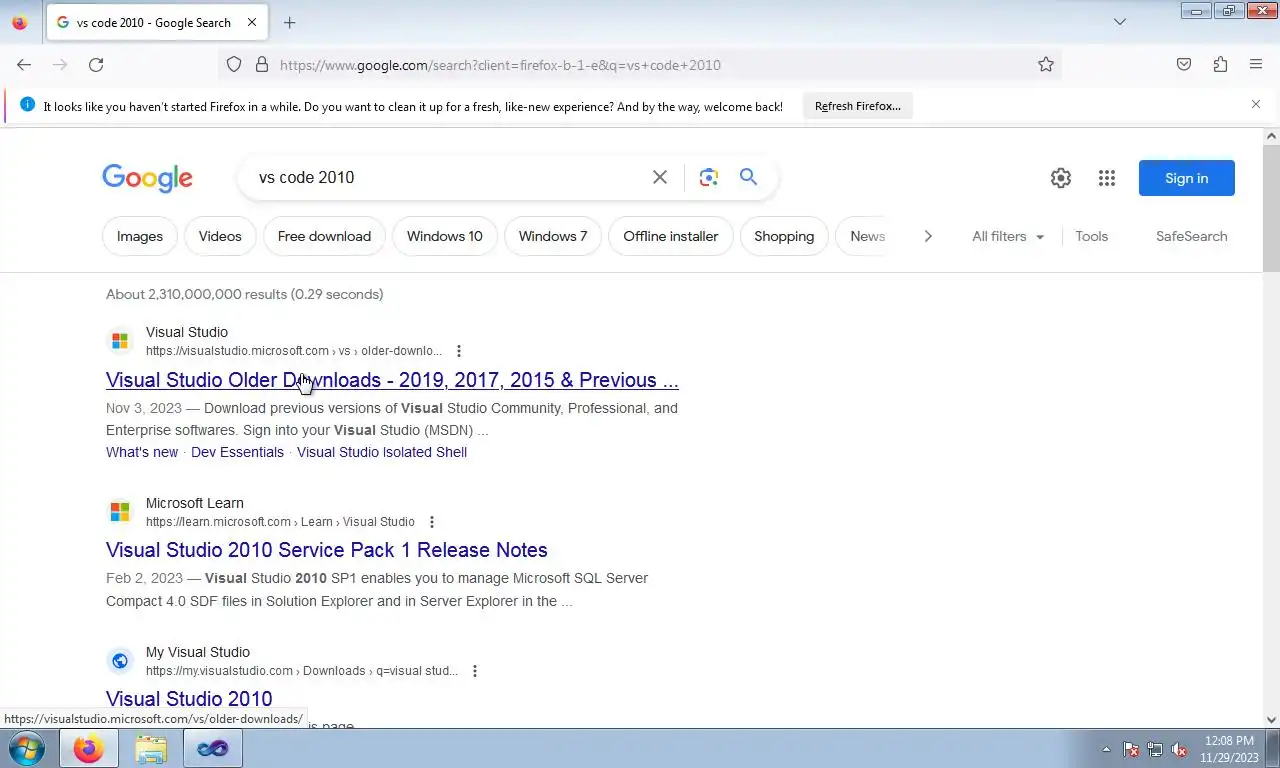
Task: Select the News filter chip
Action: (866, 236)
